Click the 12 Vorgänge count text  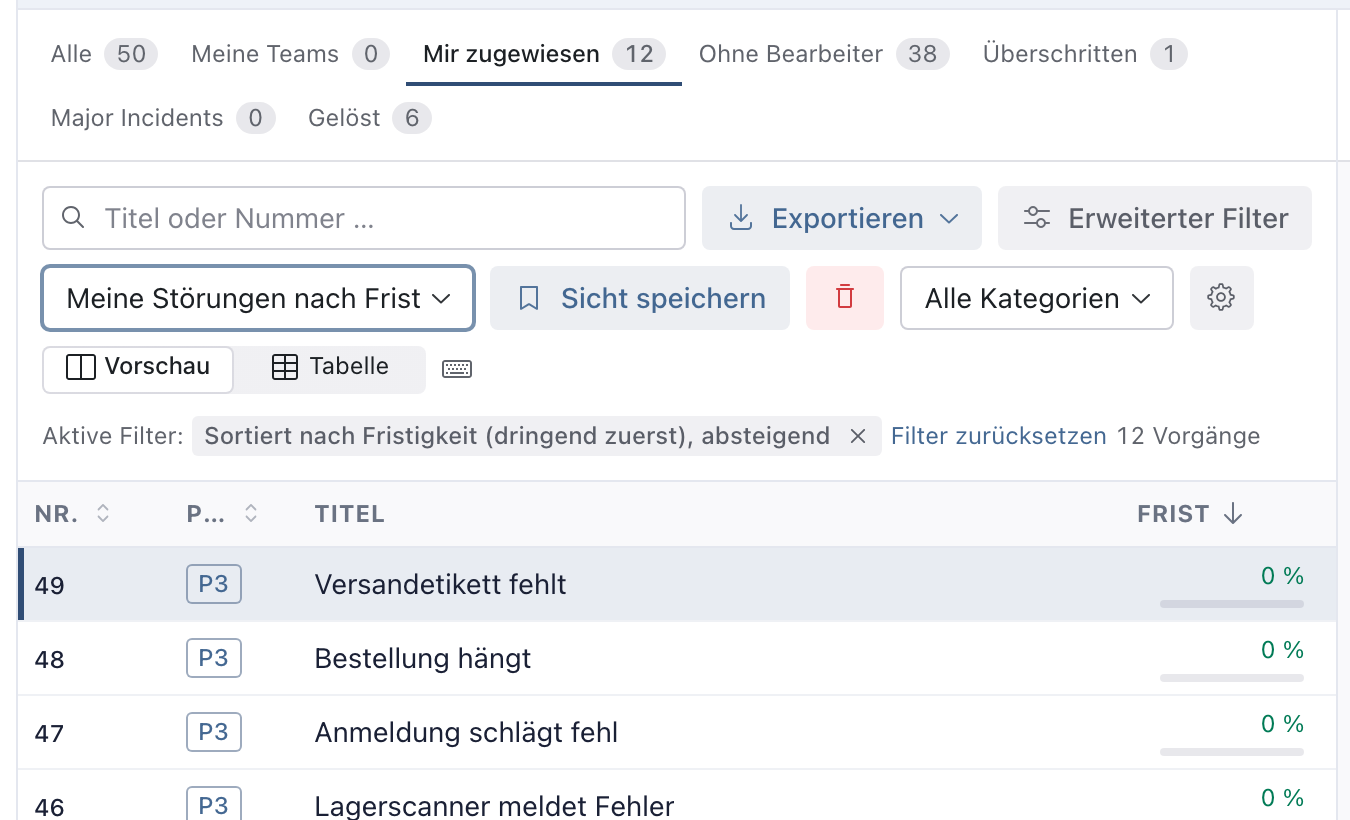[1188, 436]
